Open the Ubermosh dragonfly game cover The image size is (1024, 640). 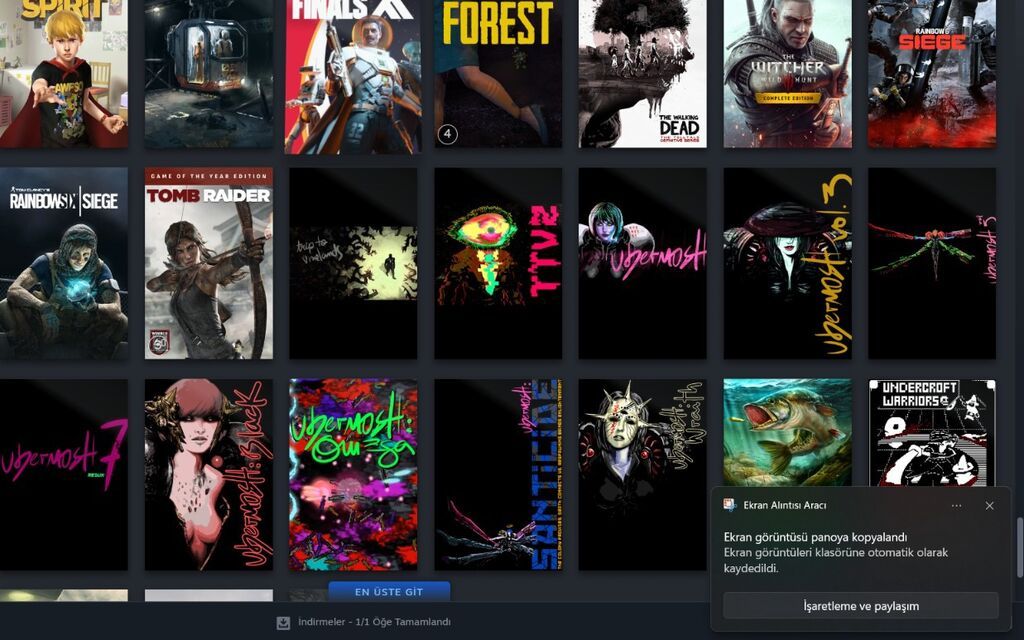coord(932,263)
